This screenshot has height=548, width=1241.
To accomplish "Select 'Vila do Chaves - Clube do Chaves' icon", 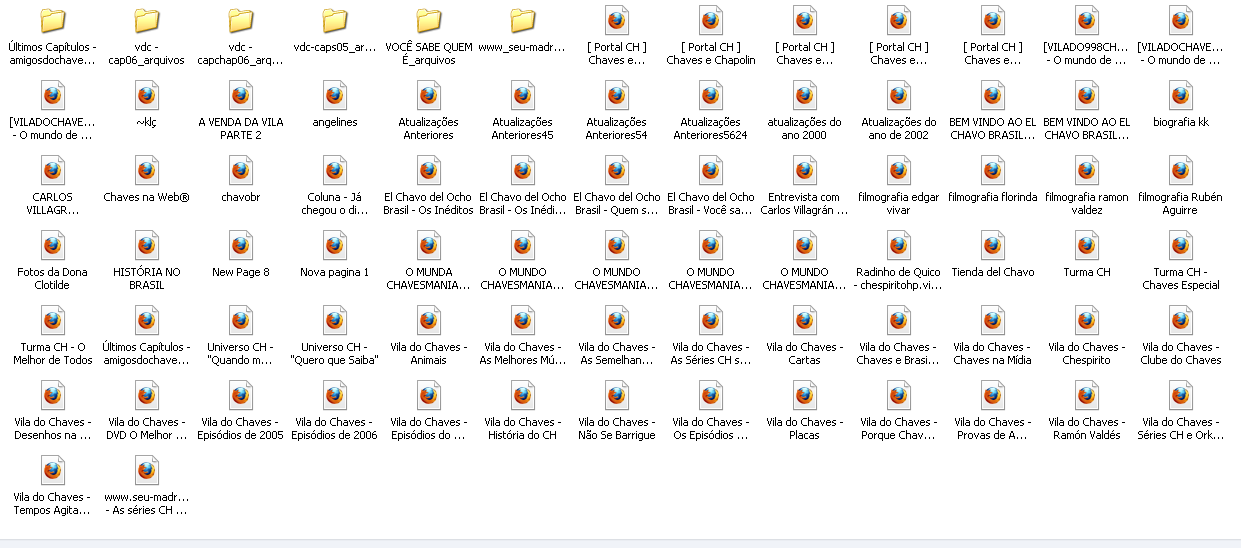I will [1180, 321].
